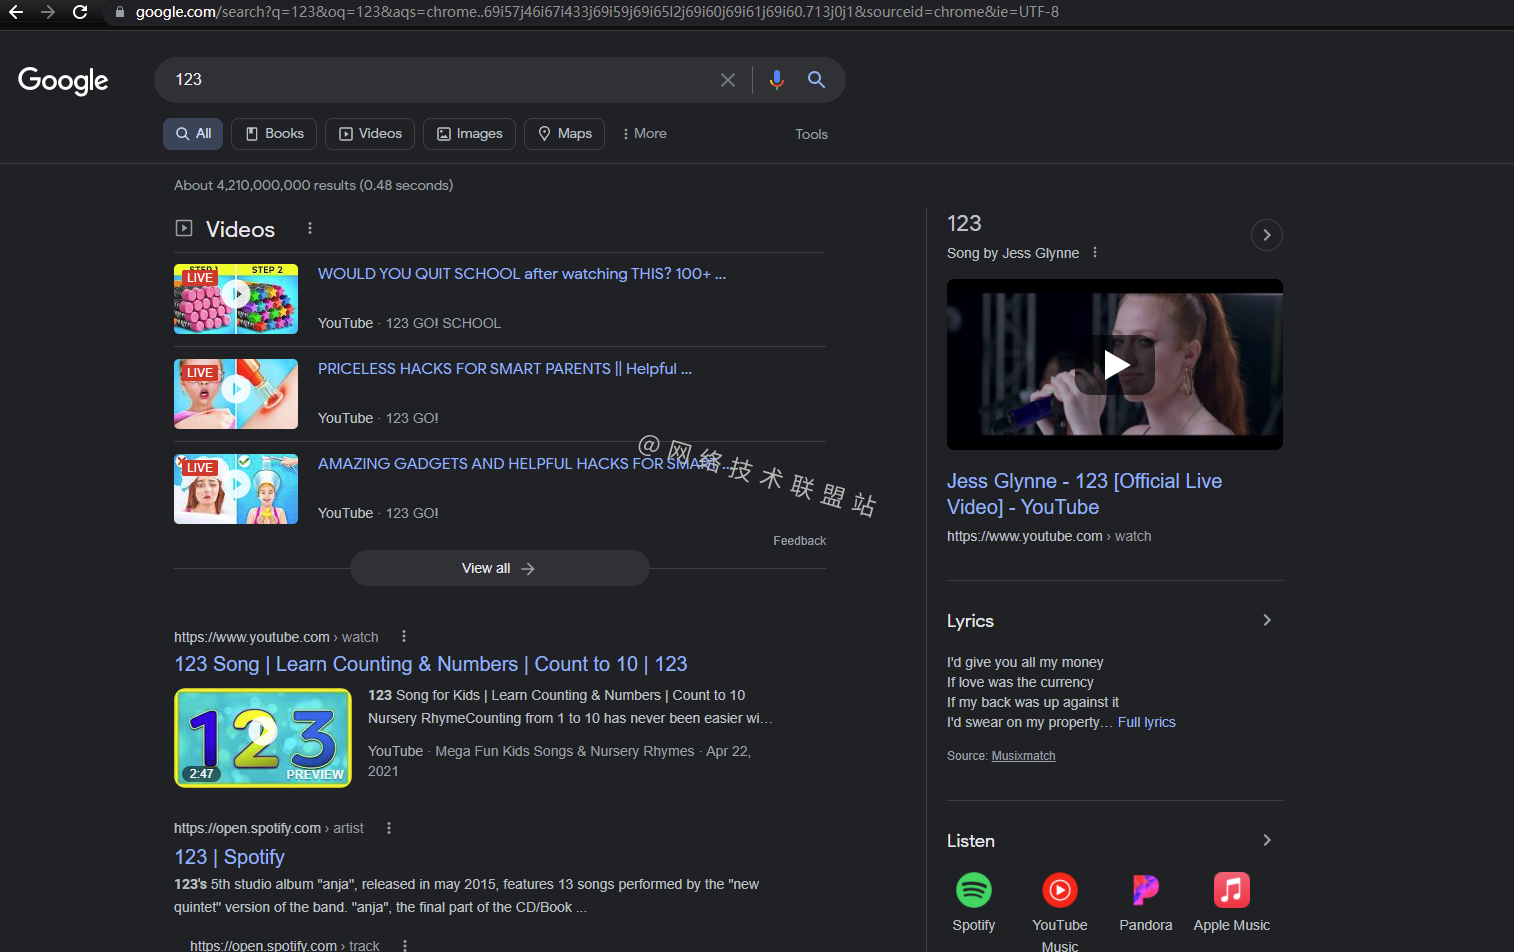Open the Tools search options
The height and width of the screenshot is (952, 1514).
[811, 134]
